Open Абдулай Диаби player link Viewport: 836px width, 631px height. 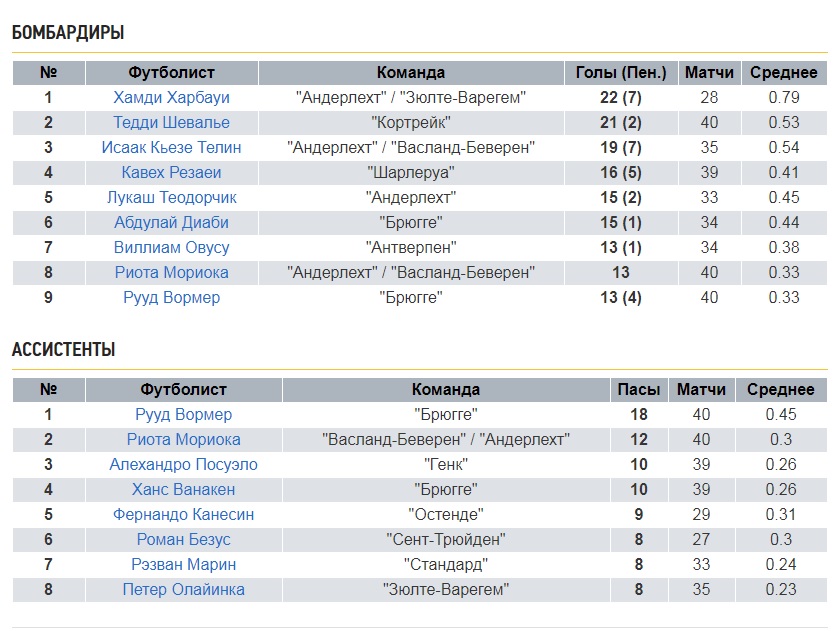(171, 222)
